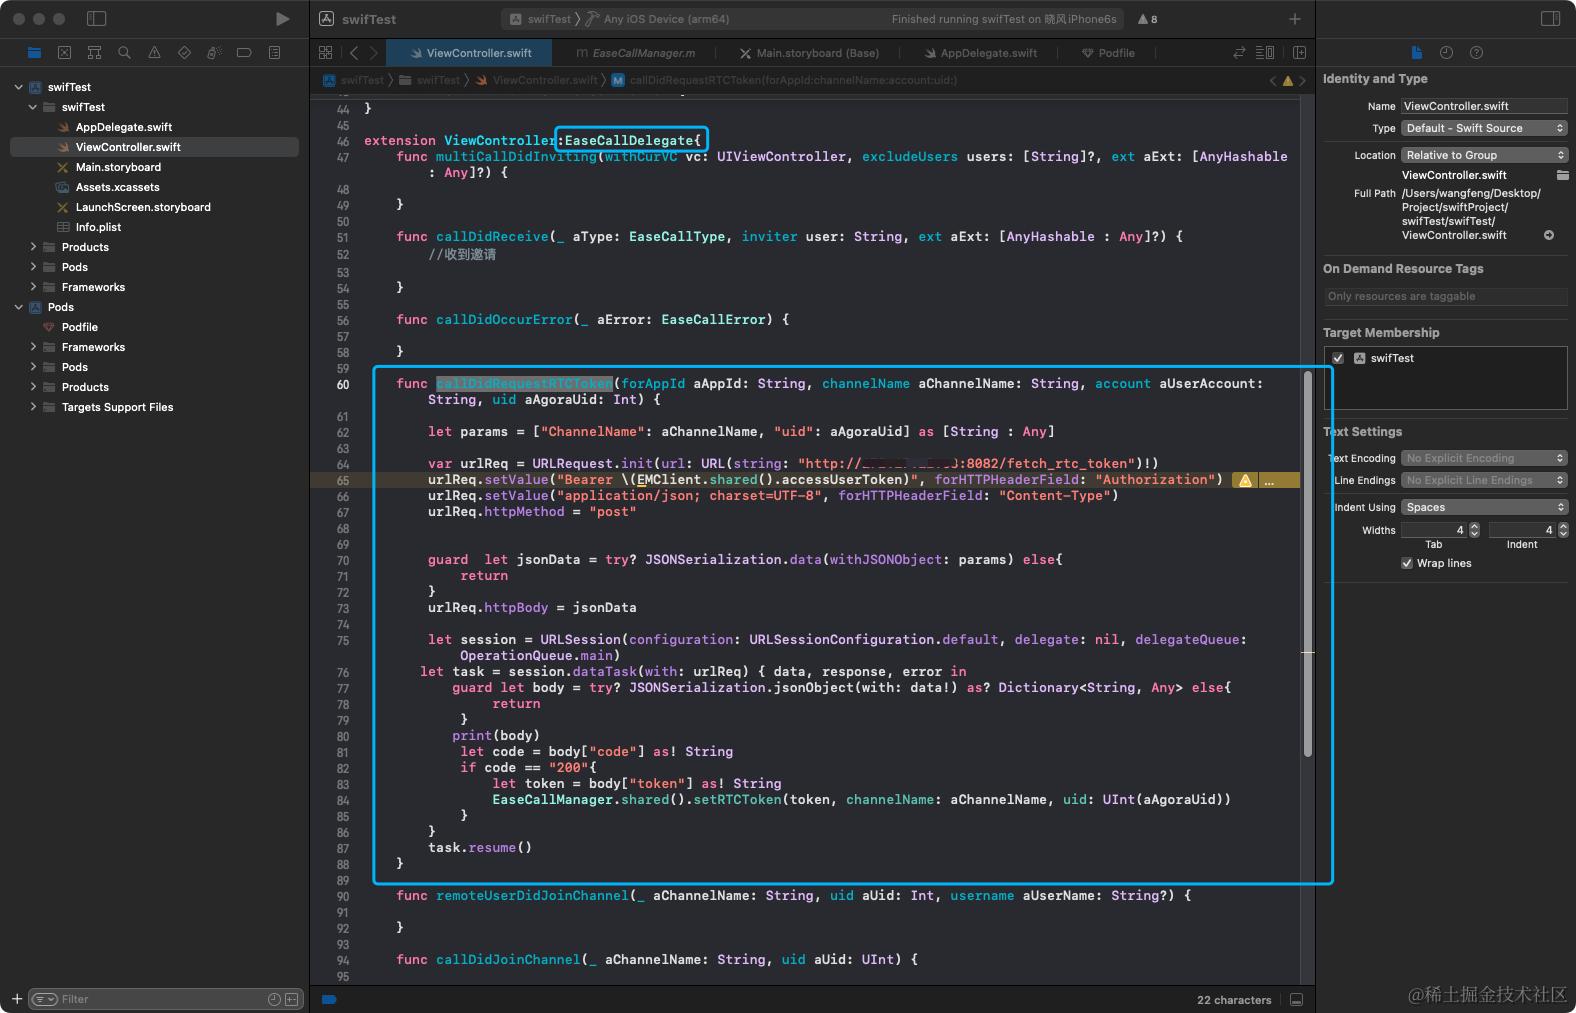Expand the Frameworks folder under swifTest
The width and height of the screenshot is (1576, 1013).
click(33, 287)
